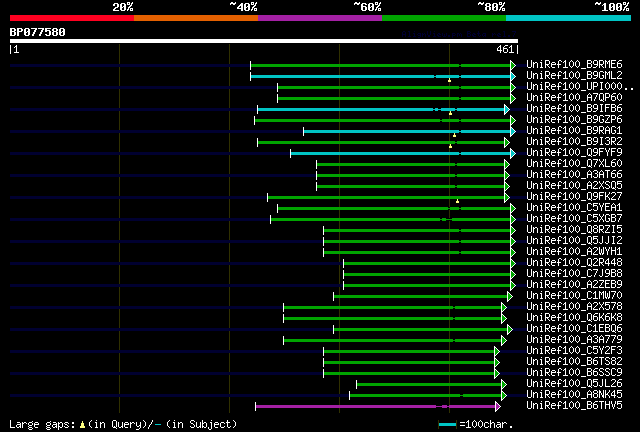Click the green alignment bar for UniRef100_Q5JL26

click(x=429, y=384)
